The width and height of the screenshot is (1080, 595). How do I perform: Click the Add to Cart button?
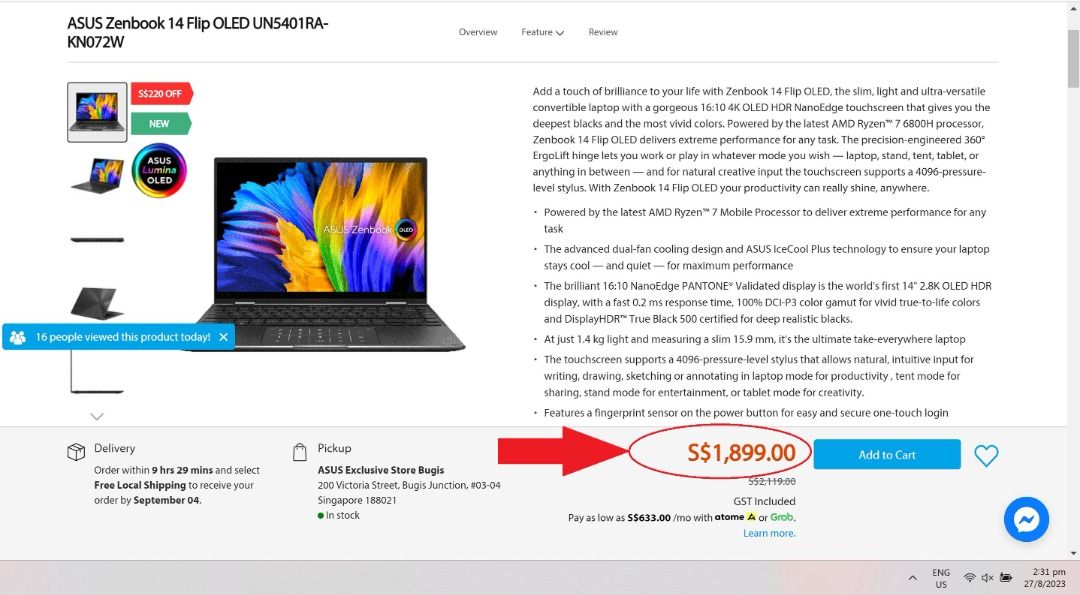[x=886, y=455]
